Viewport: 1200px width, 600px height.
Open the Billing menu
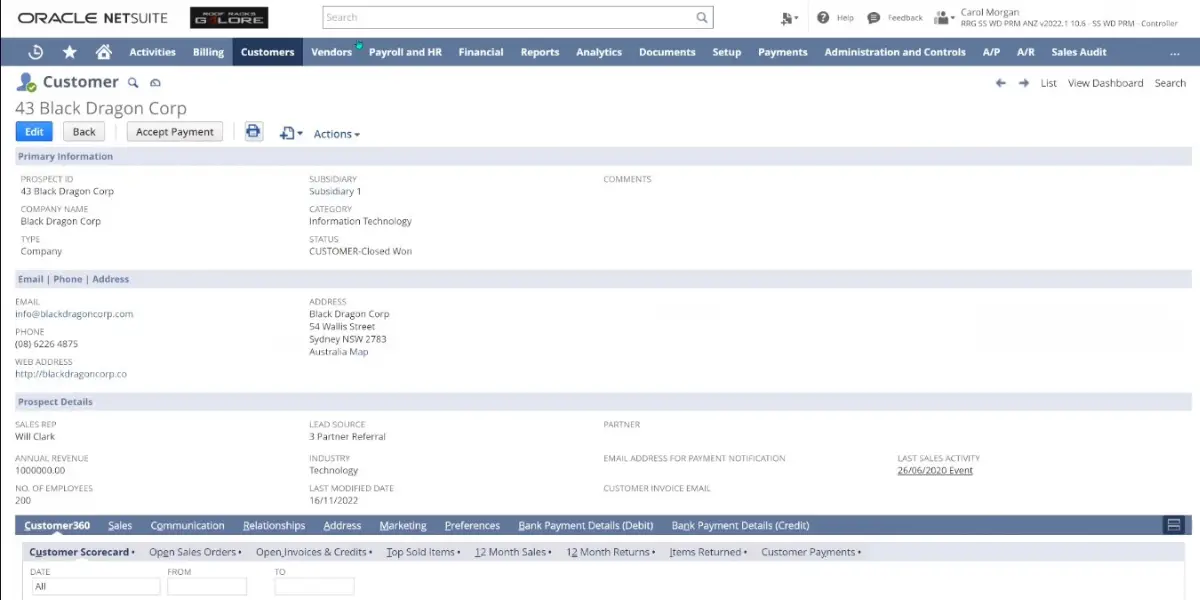click(x=208, y=52)
